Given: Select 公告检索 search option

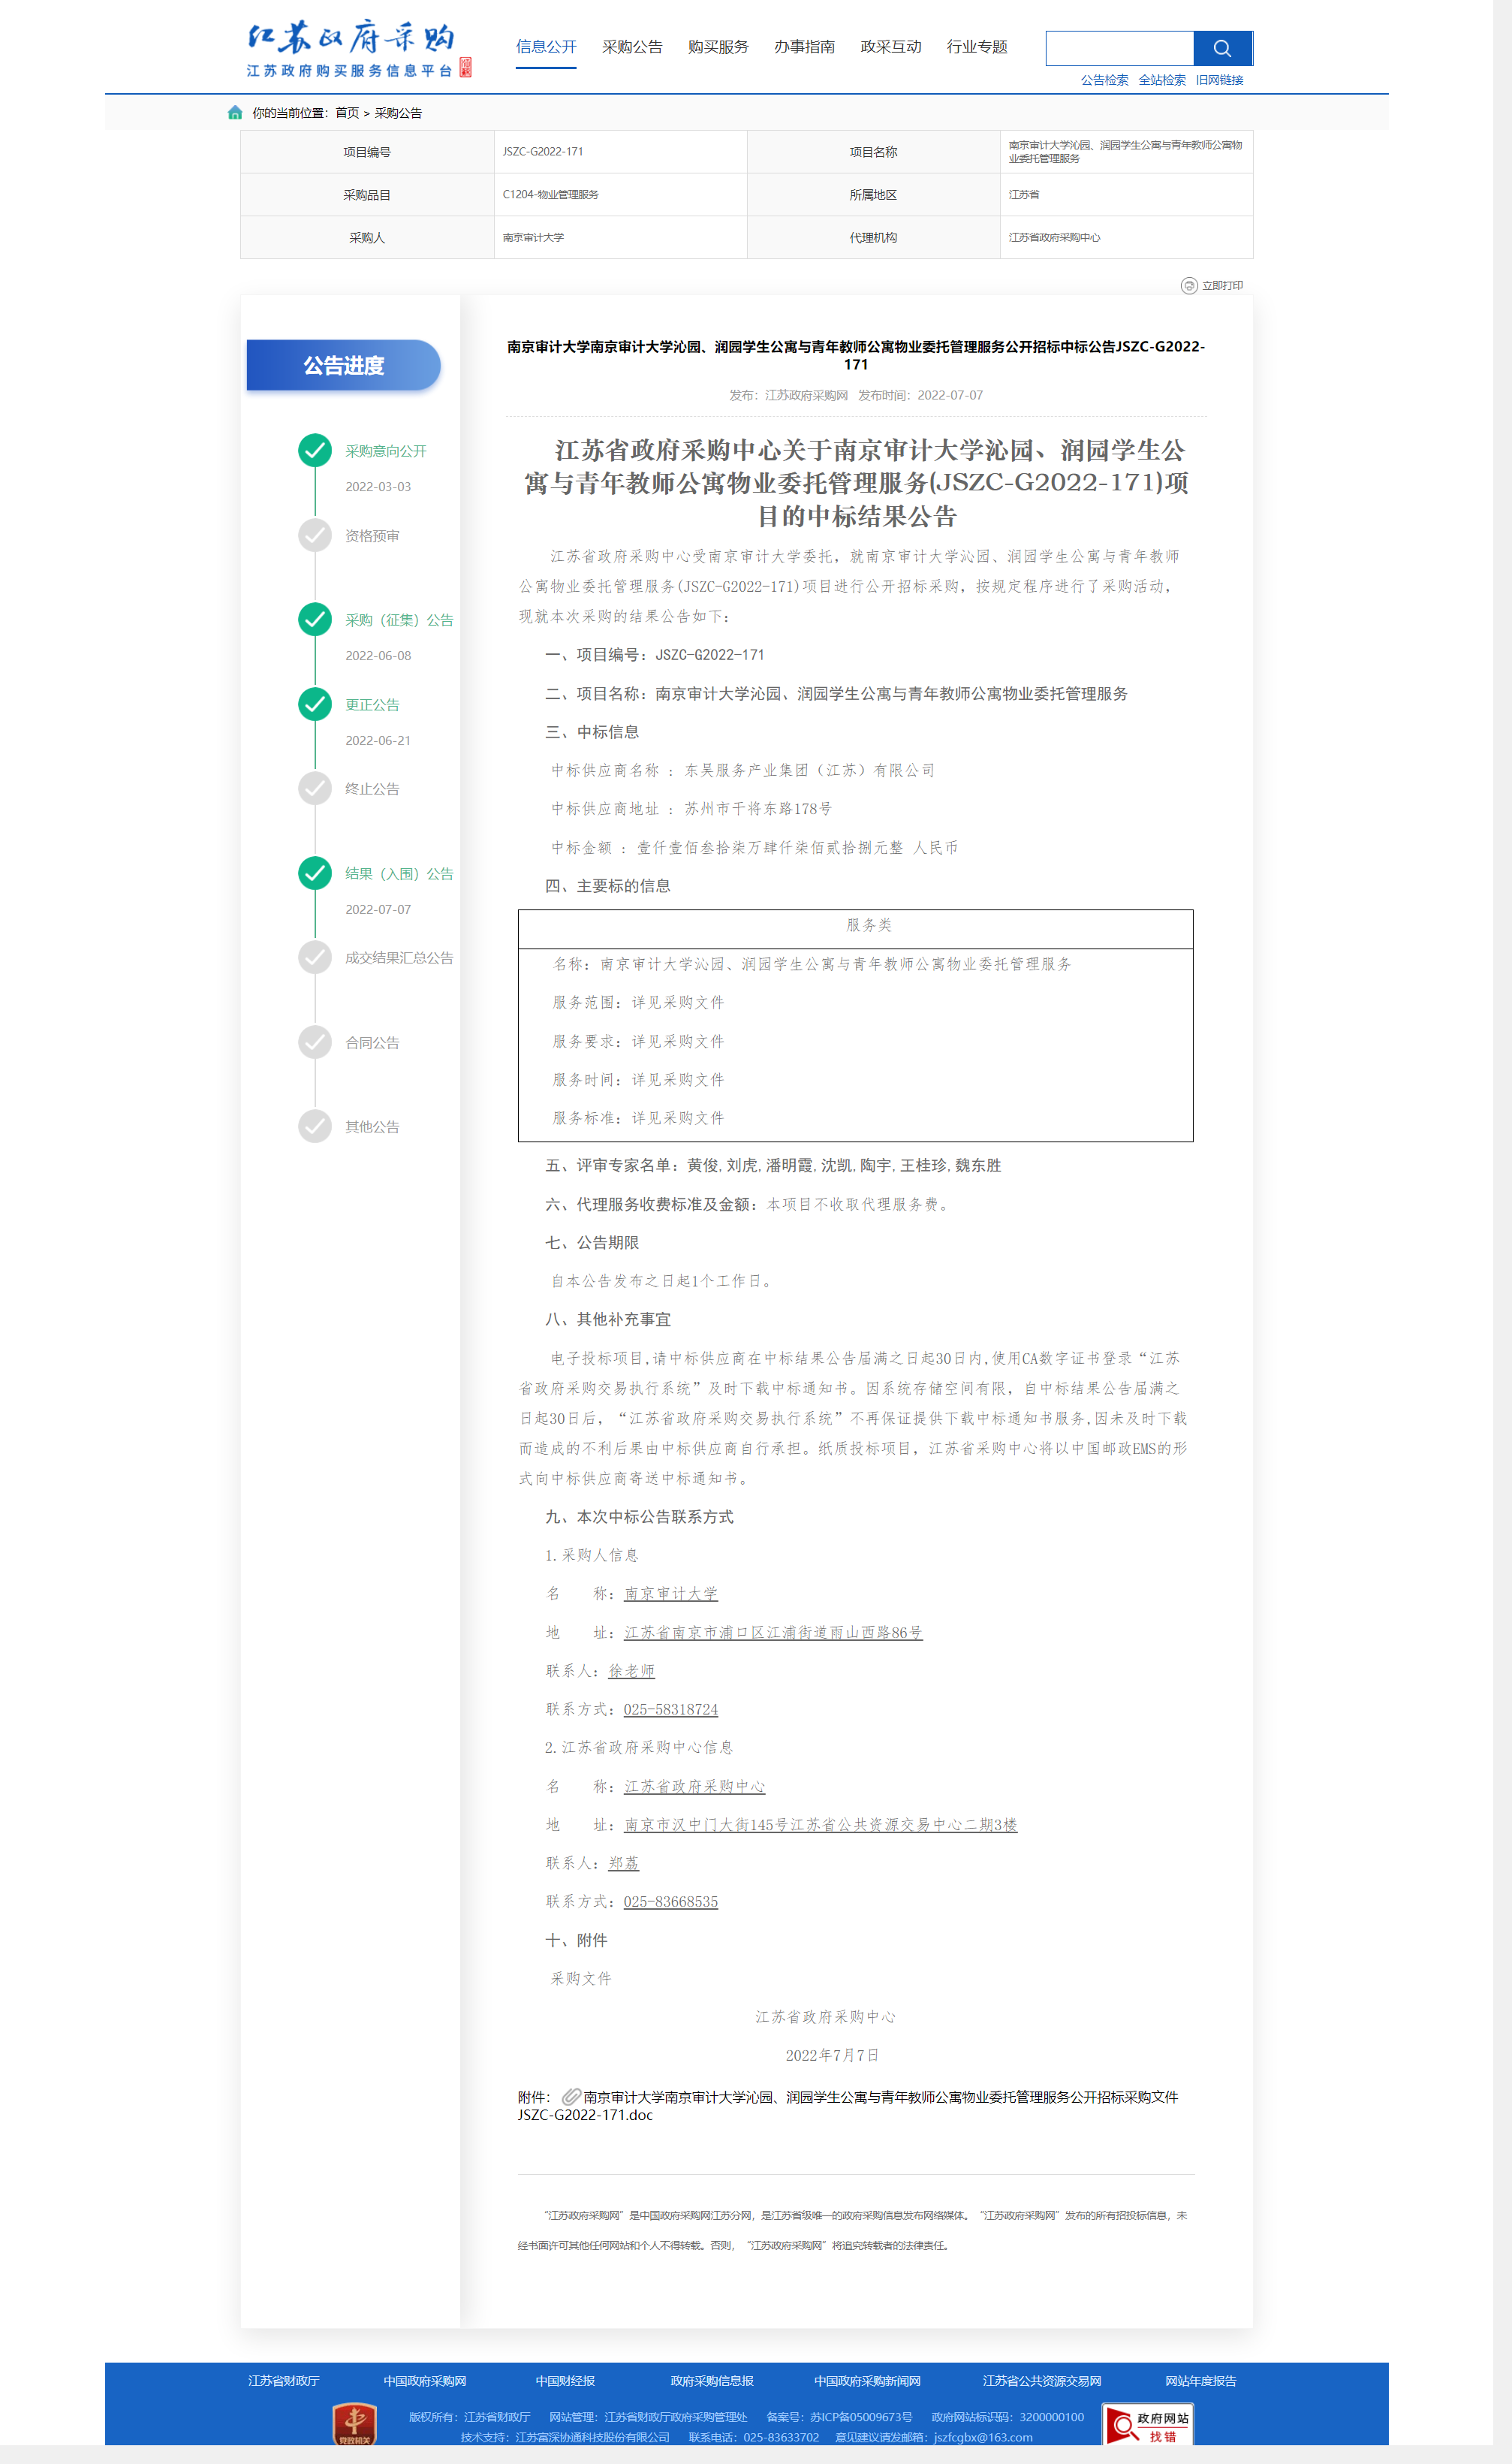Looking at the screenshot, I should pyautogui.click(x=1104, y=80).
